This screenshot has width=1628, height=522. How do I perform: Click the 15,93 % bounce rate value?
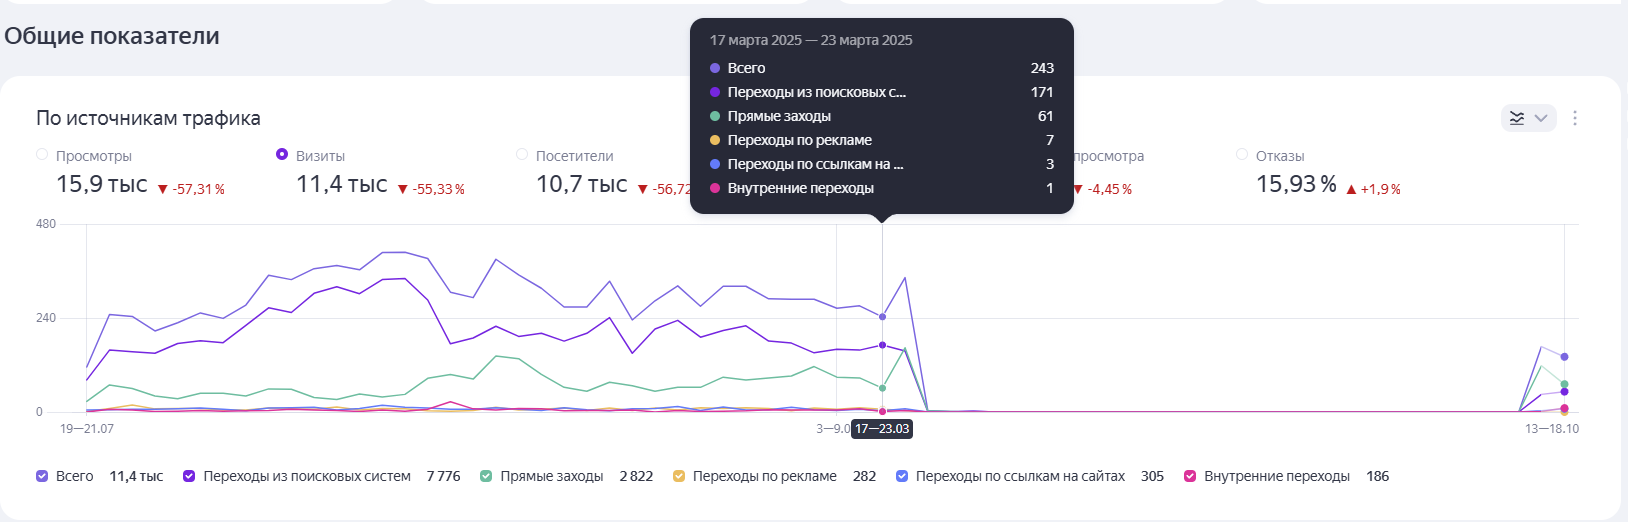[1296, 185]
